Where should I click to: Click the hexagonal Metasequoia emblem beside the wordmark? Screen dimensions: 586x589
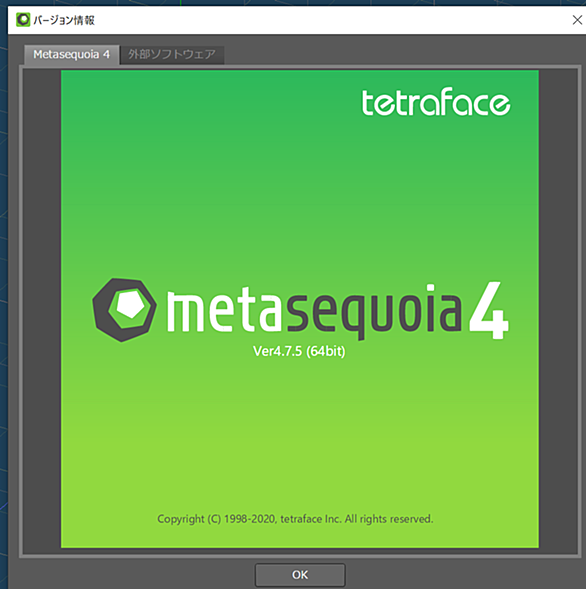coord(124,310)
